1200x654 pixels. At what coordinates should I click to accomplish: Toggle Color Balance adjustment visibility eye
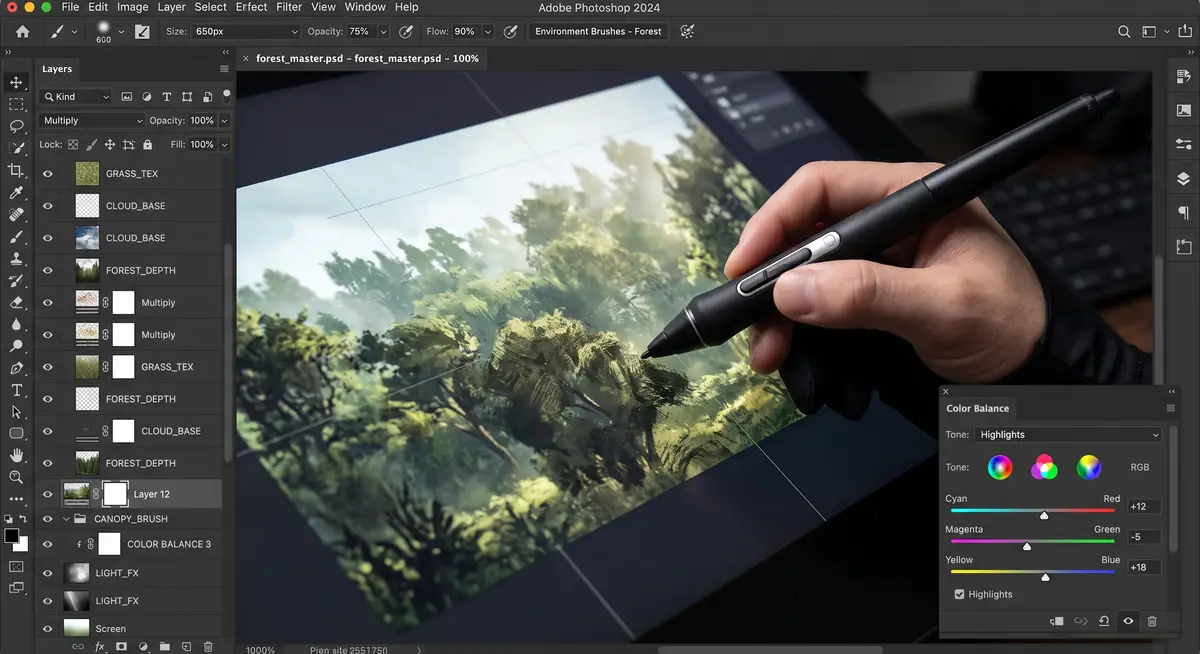1128,621
